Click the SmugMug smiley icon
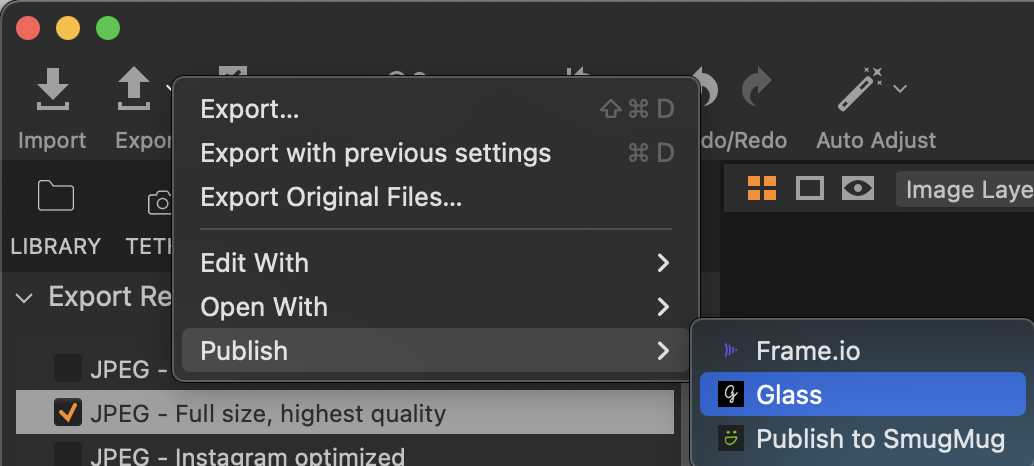 pos(730,438)
